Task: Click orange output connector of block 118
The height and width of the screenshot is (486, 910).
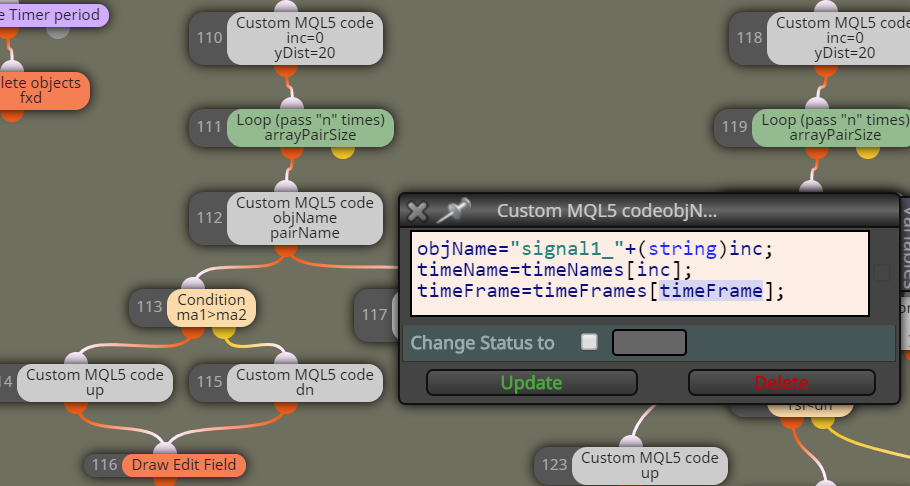Action: [825, 70]
